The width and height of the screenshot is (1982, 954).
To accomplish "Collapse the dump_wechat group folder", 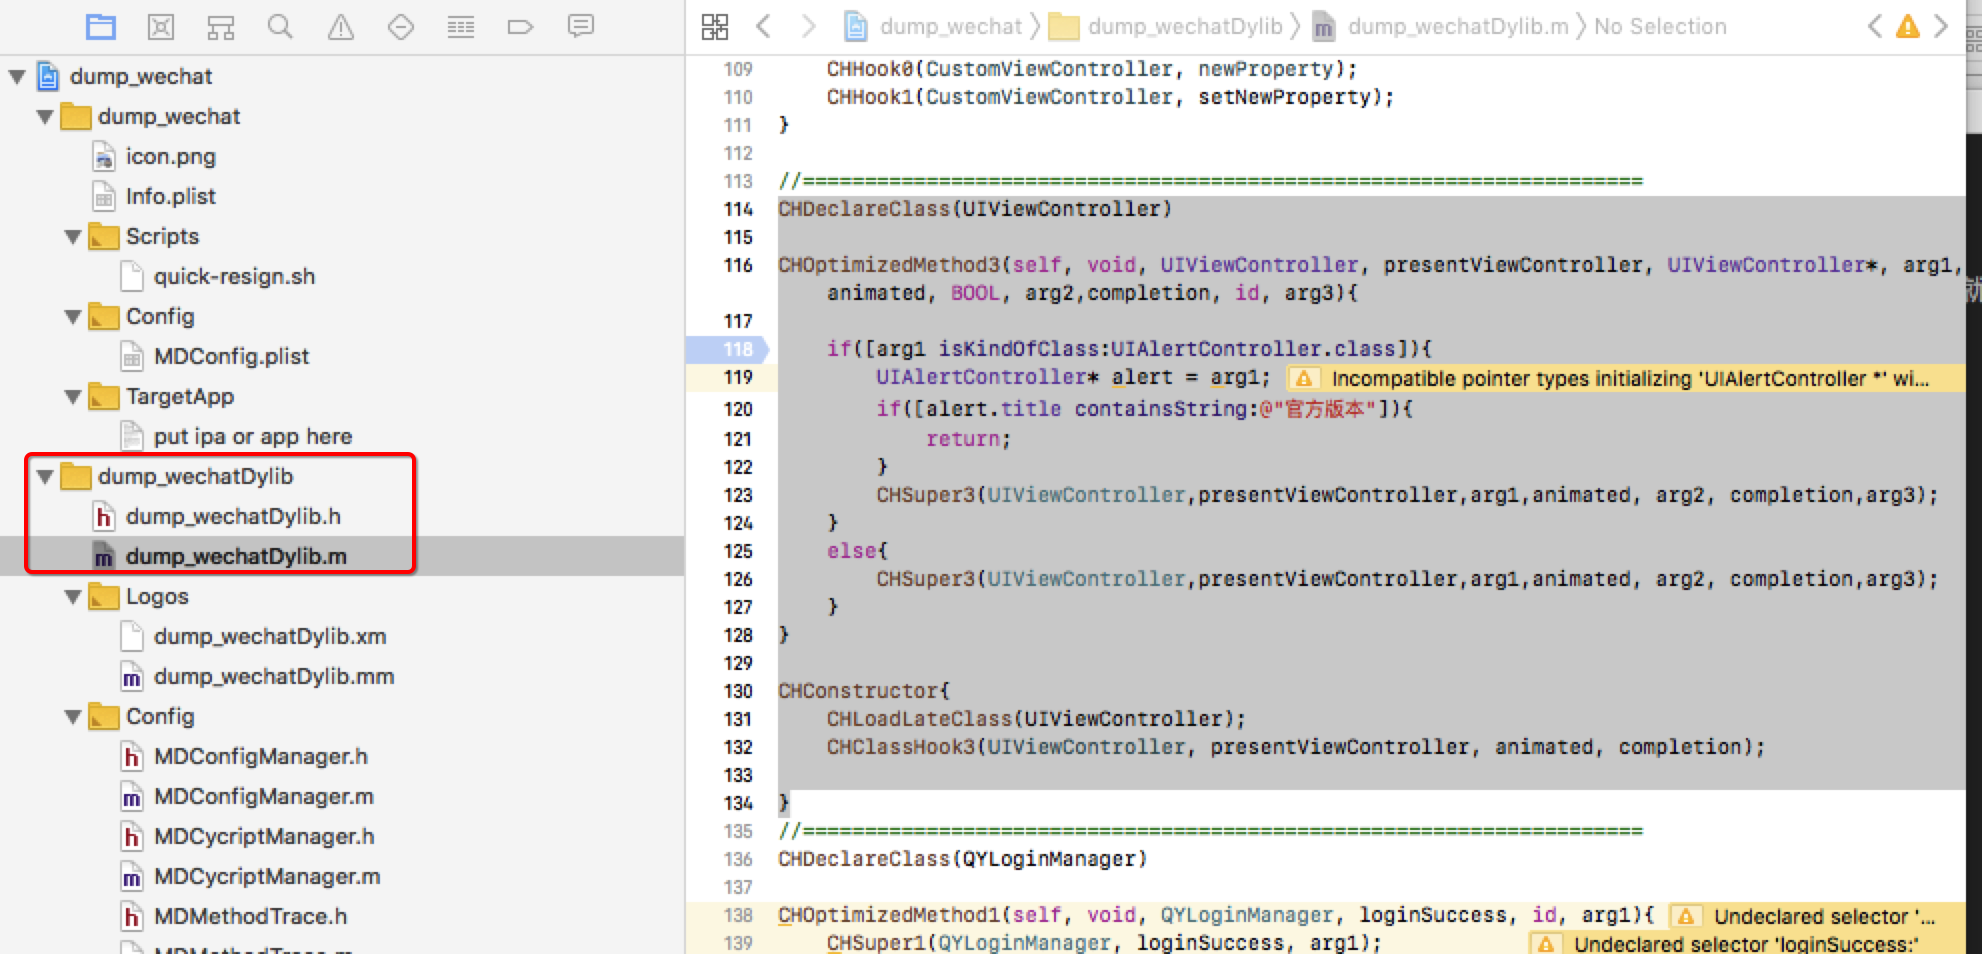I will tap(45, 116).
